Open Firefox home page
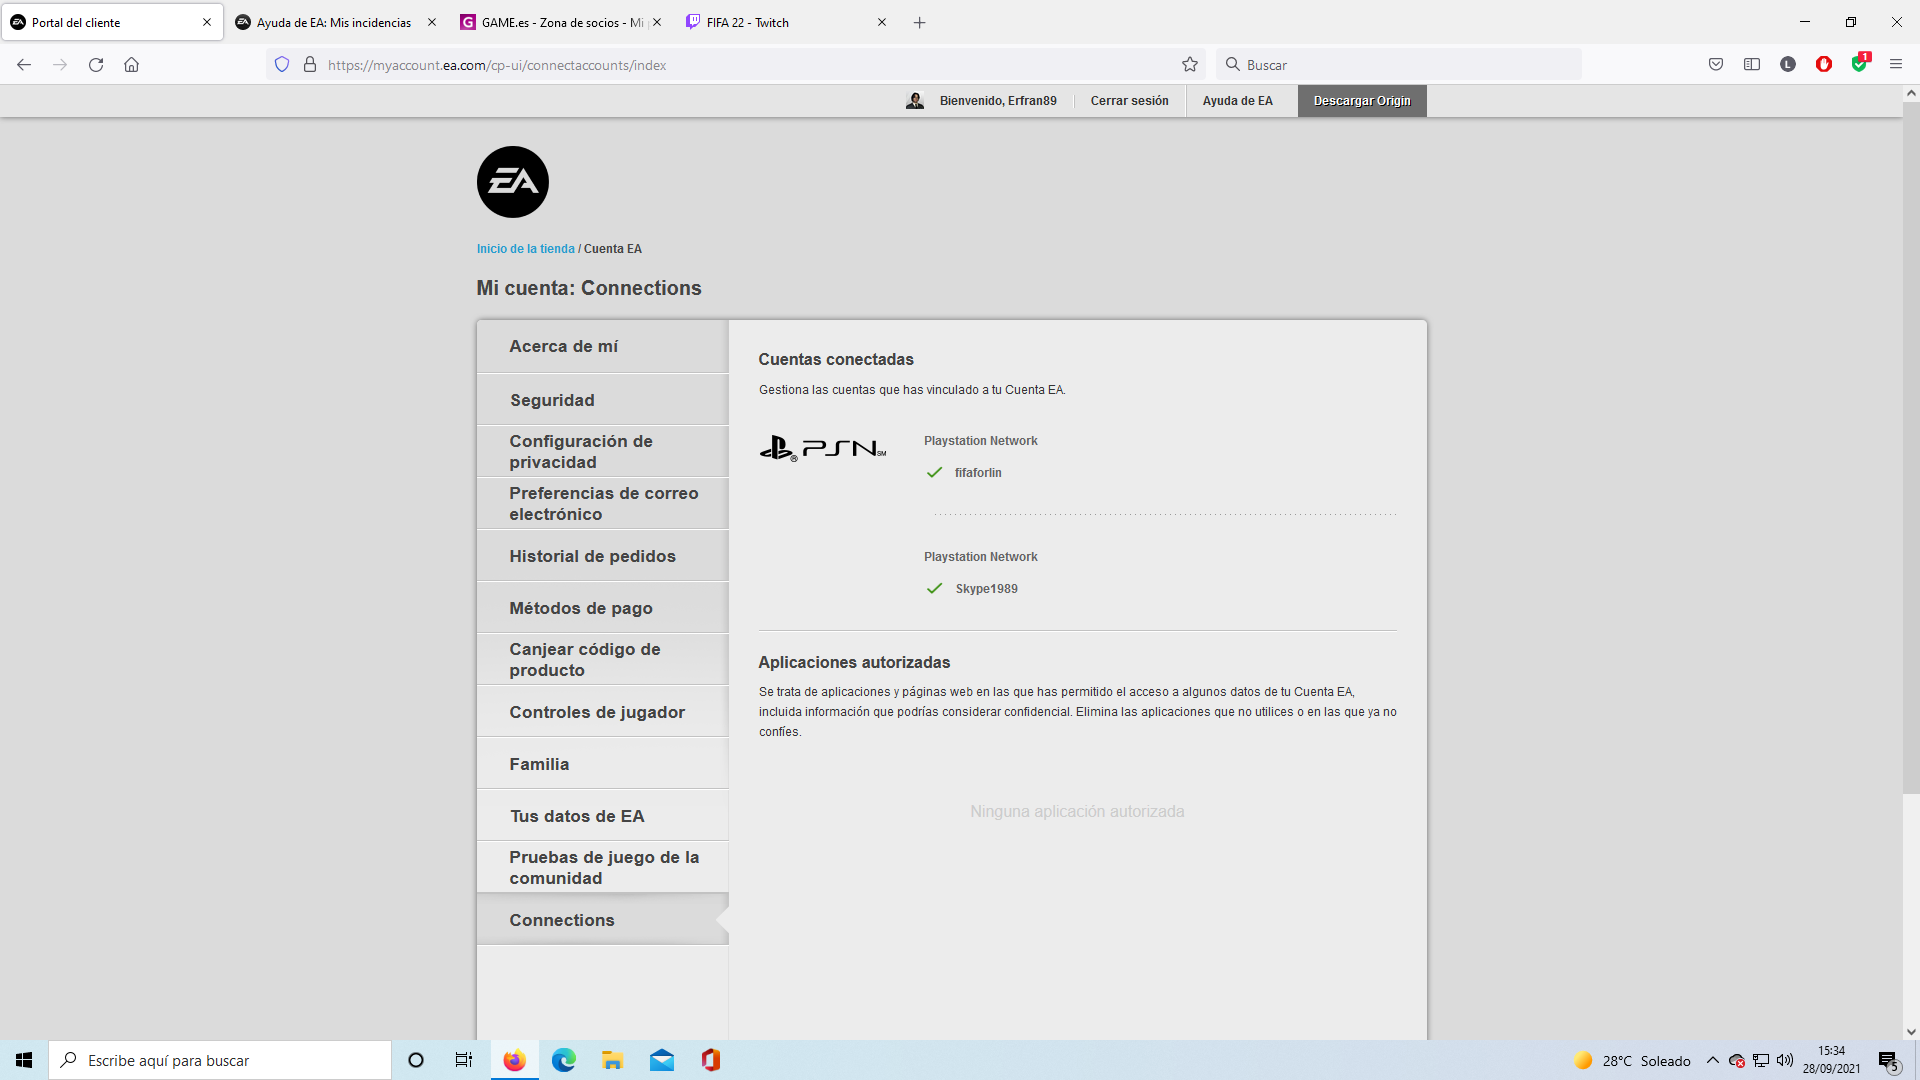Image resolution: width=1920 pixels, height=1080 pixels. tap(131, 65)
